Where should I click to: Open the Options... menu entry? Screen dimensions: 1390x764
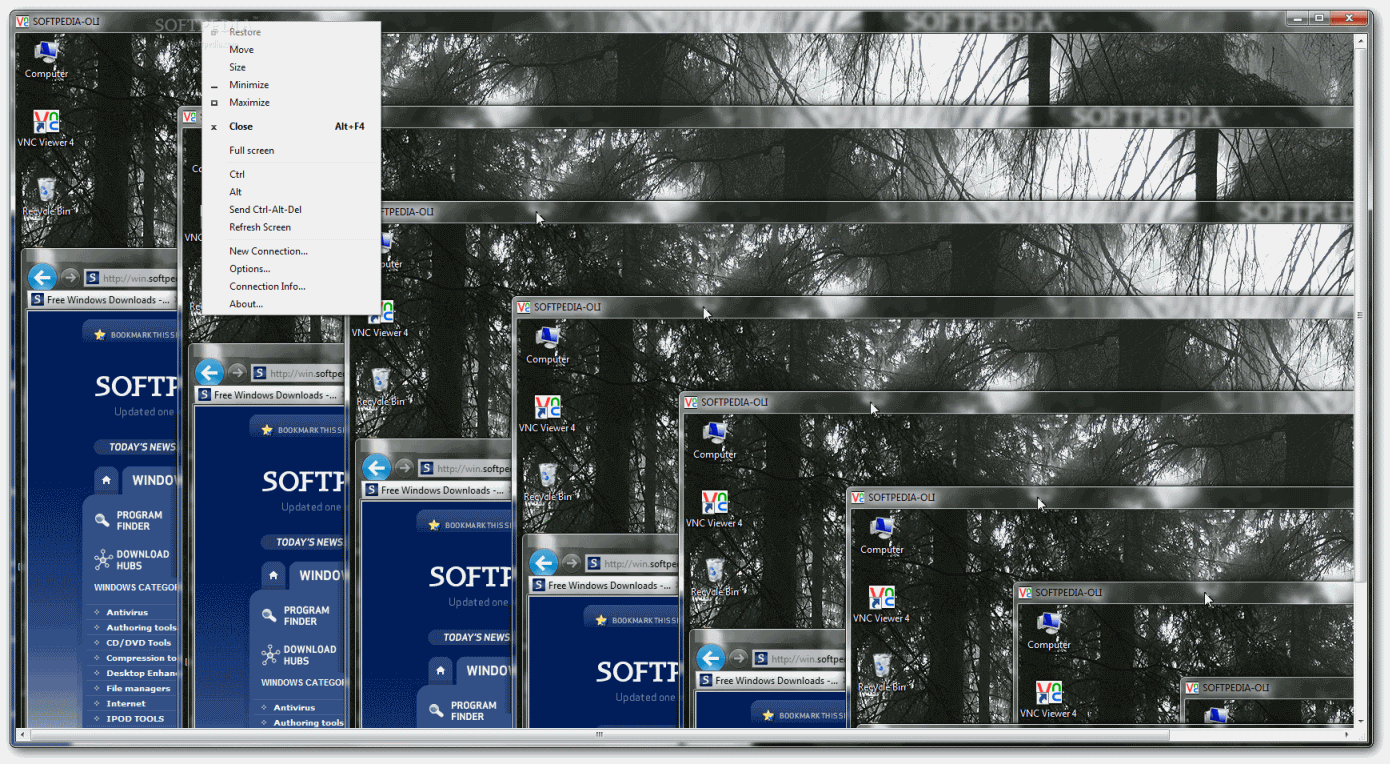tap(291, 269)
